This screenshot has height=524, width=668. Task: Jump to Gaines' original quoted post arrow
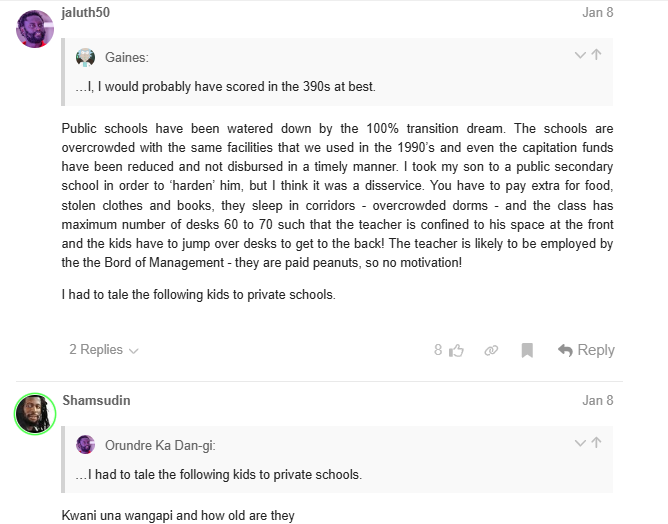pyautogui.click(x=596, y=55)
